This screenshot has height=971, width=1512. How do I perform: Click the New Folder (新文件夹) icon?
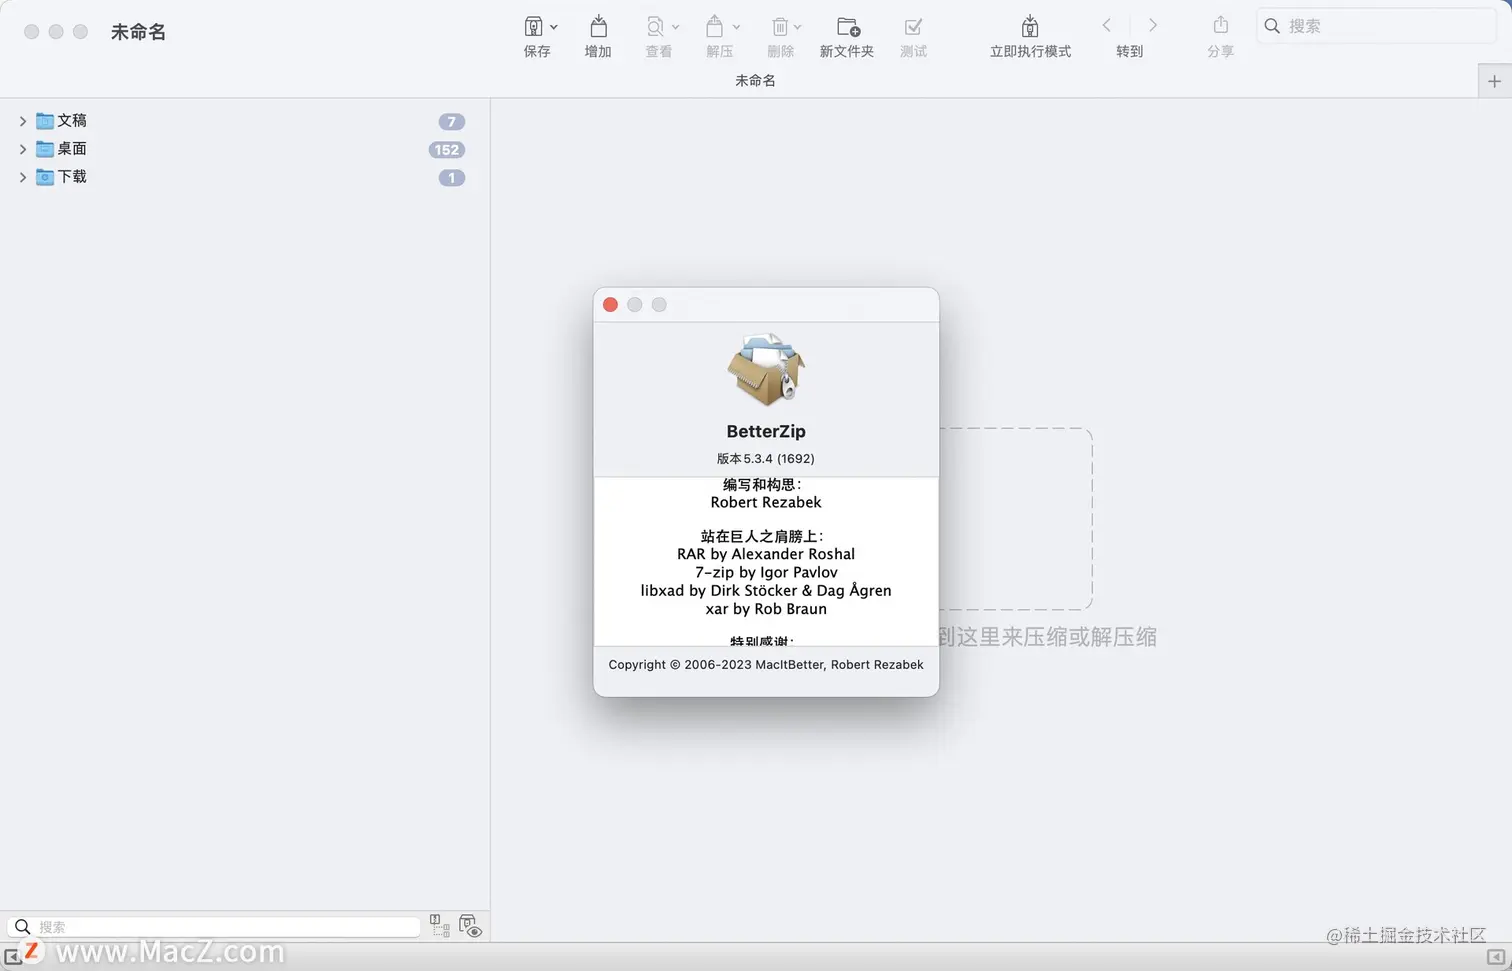point(848,27)
